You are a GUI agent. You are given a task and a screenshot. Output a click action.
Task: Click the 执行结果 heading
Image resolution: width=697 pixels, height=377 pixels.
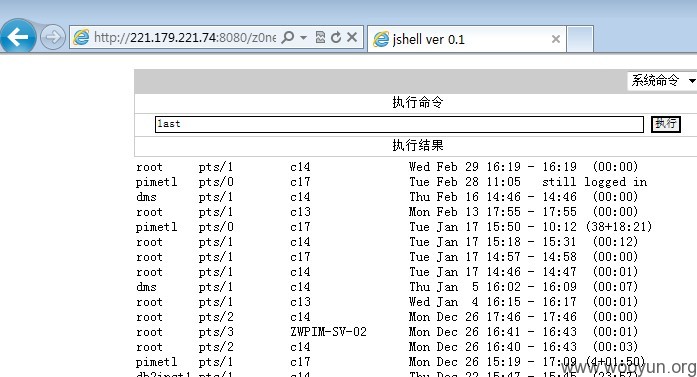point(418,145)
